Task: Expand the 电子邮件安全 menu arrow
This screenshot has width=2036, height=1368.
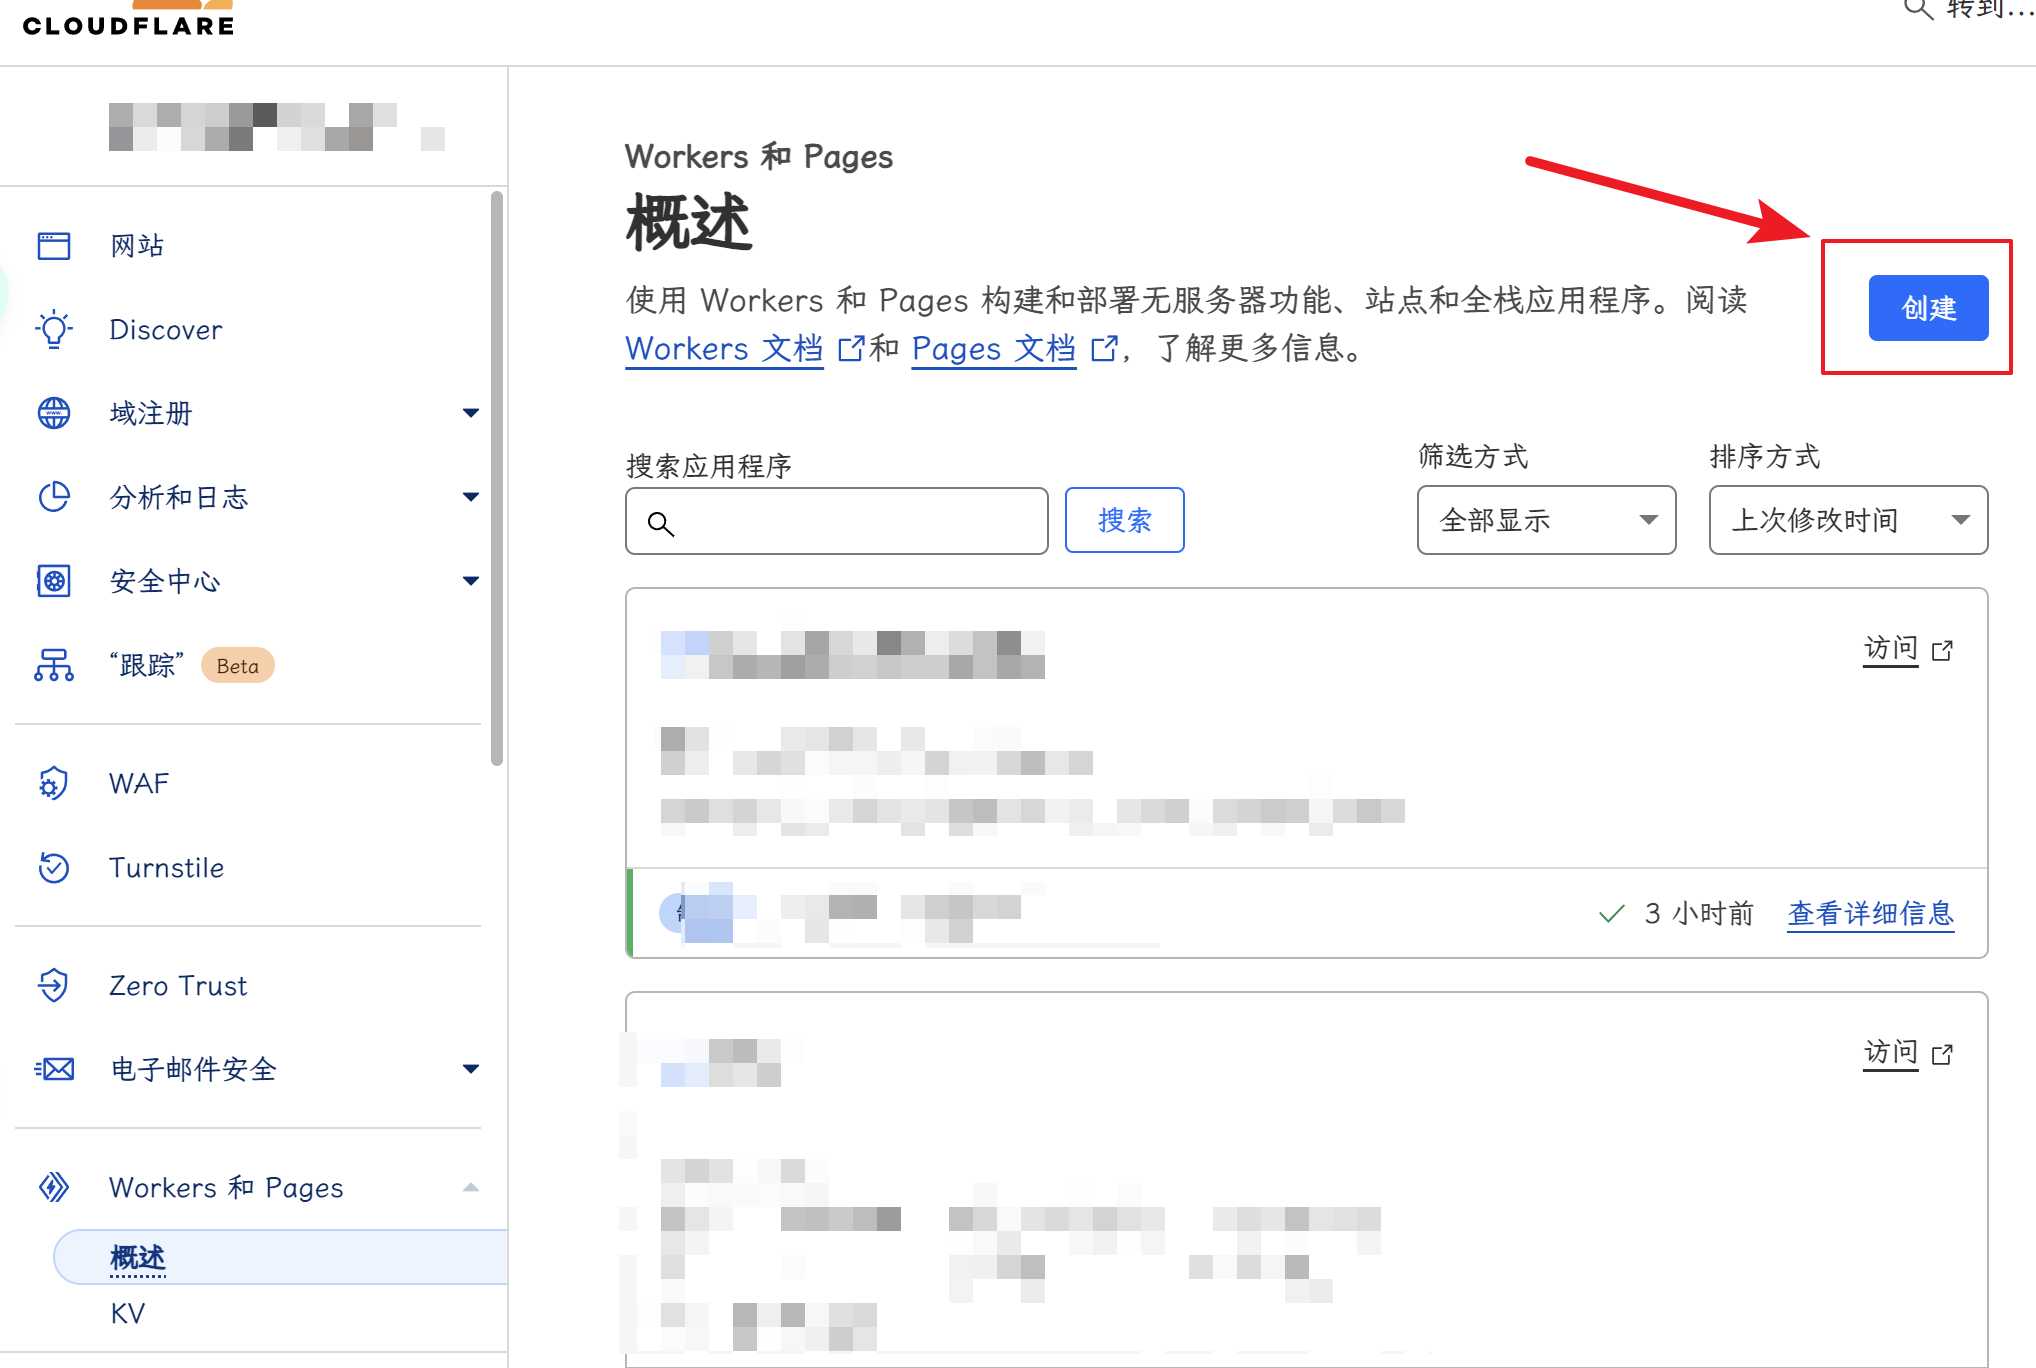Action: (471, 1069)
